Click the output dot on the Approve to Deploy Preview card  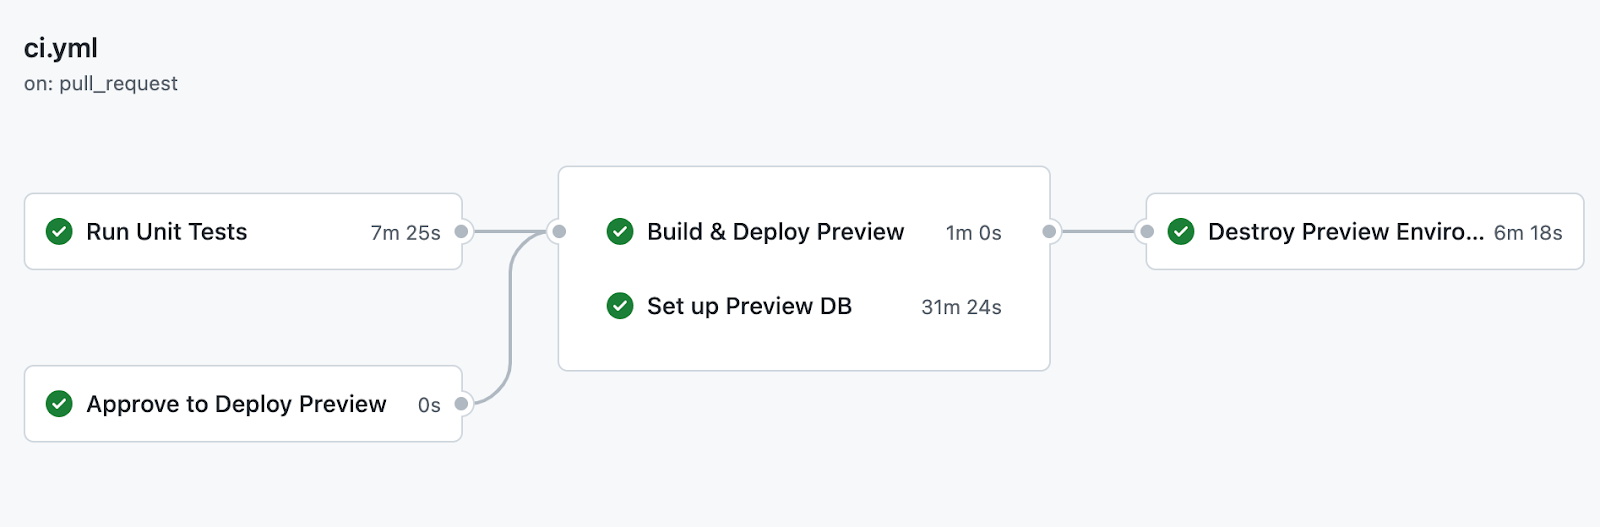[x=461, y=404]
